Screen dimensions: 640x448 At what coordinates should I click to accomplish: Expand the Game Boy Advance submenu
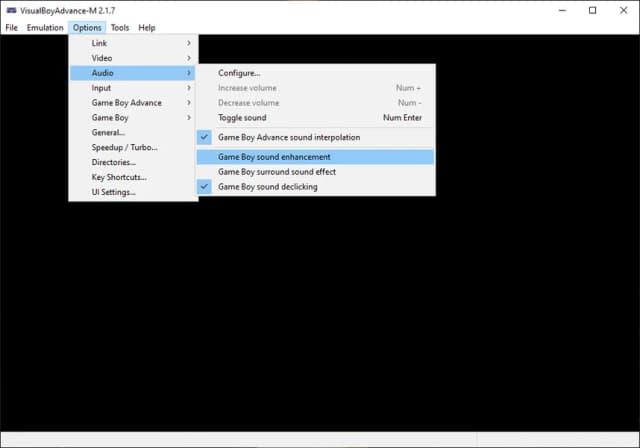pos(133,103)
